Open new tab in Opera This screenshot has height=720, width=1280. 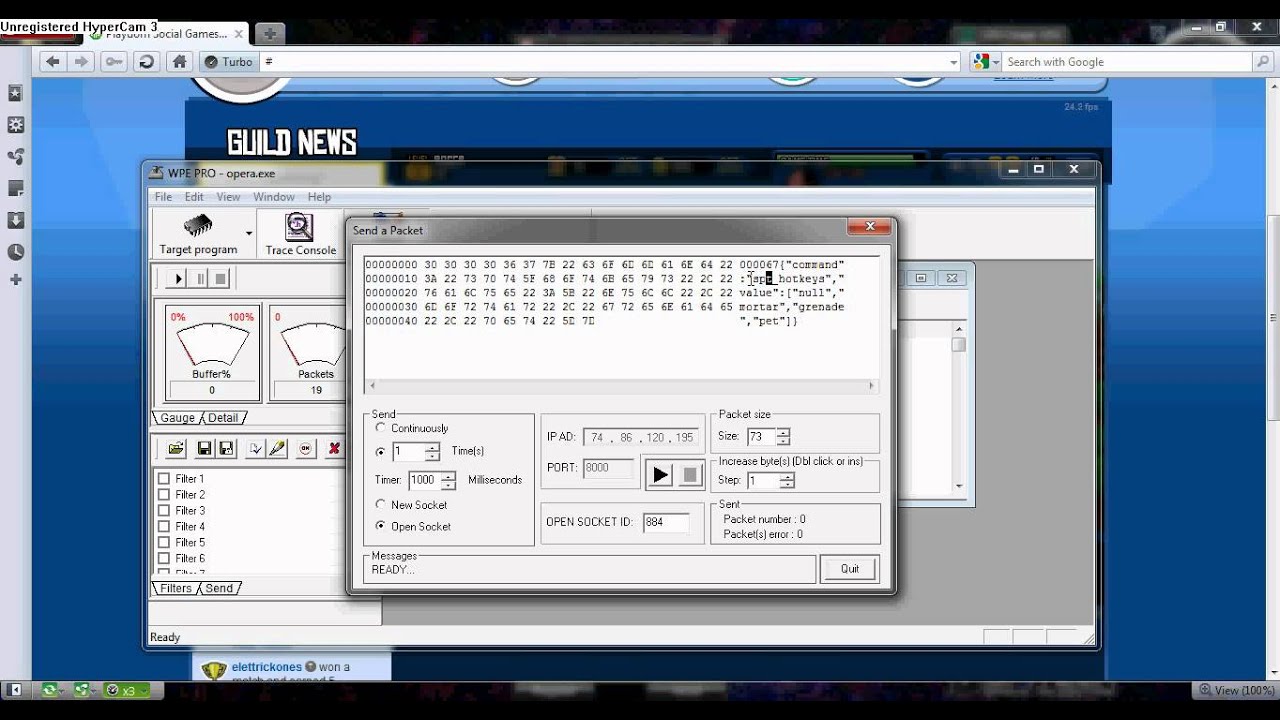click(269, 34)
